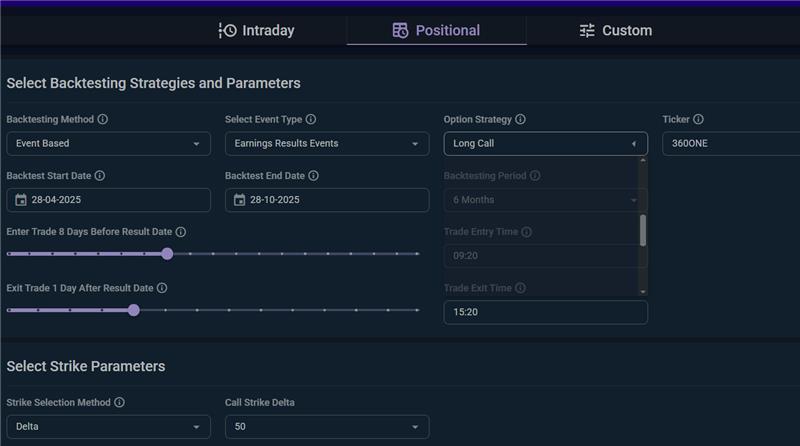Show info for Enter Trade Days slider
This screenshot has width=800, height=446.
click(x=181, y=232)
